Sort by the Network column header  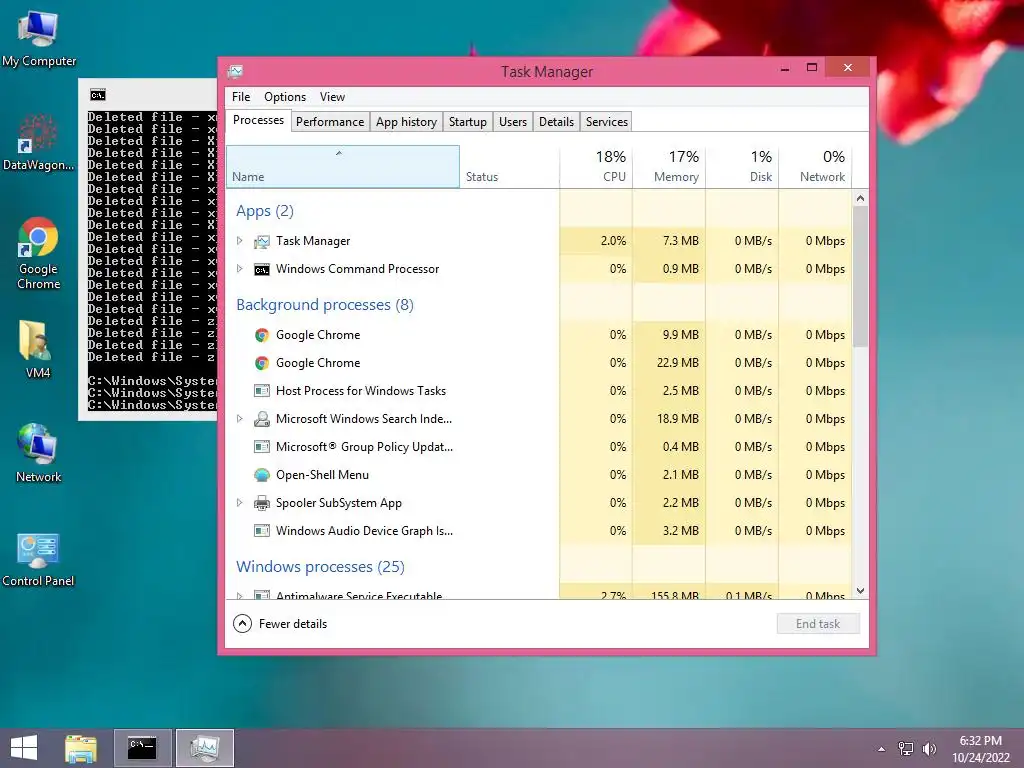(x=816, y=167)
